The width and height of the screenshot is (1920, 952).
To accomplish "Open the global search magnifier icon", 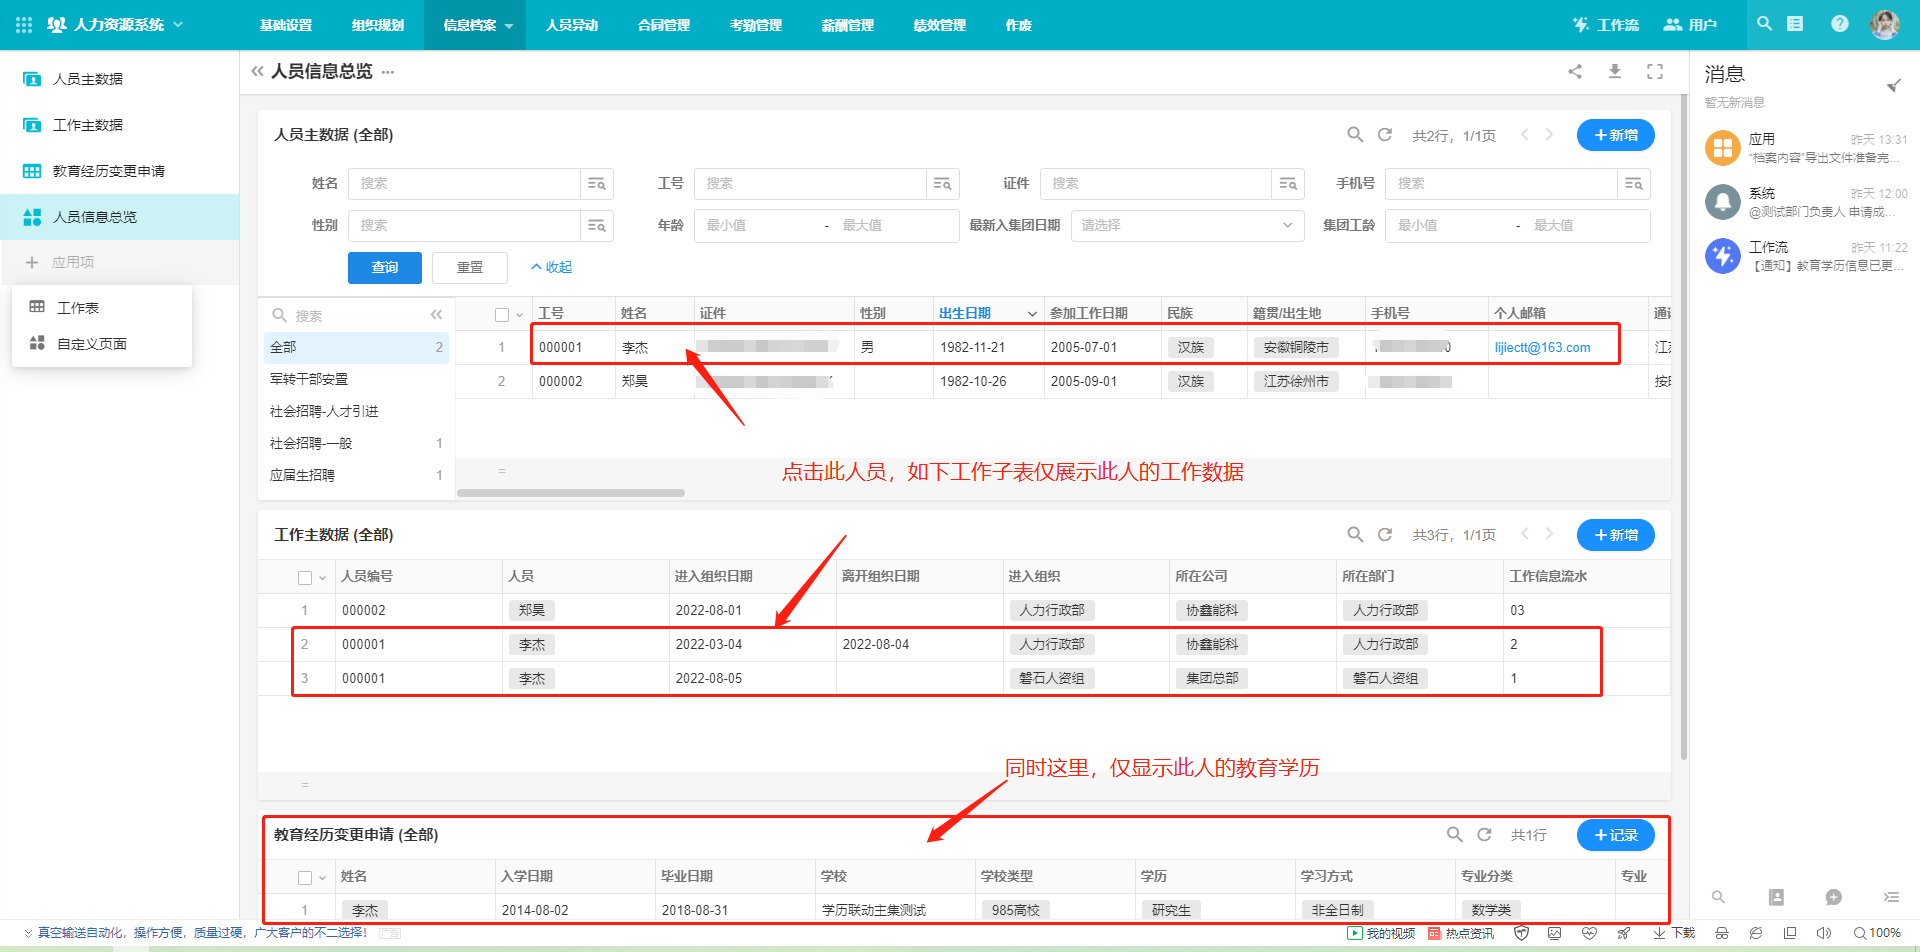I will point(1764,24).
